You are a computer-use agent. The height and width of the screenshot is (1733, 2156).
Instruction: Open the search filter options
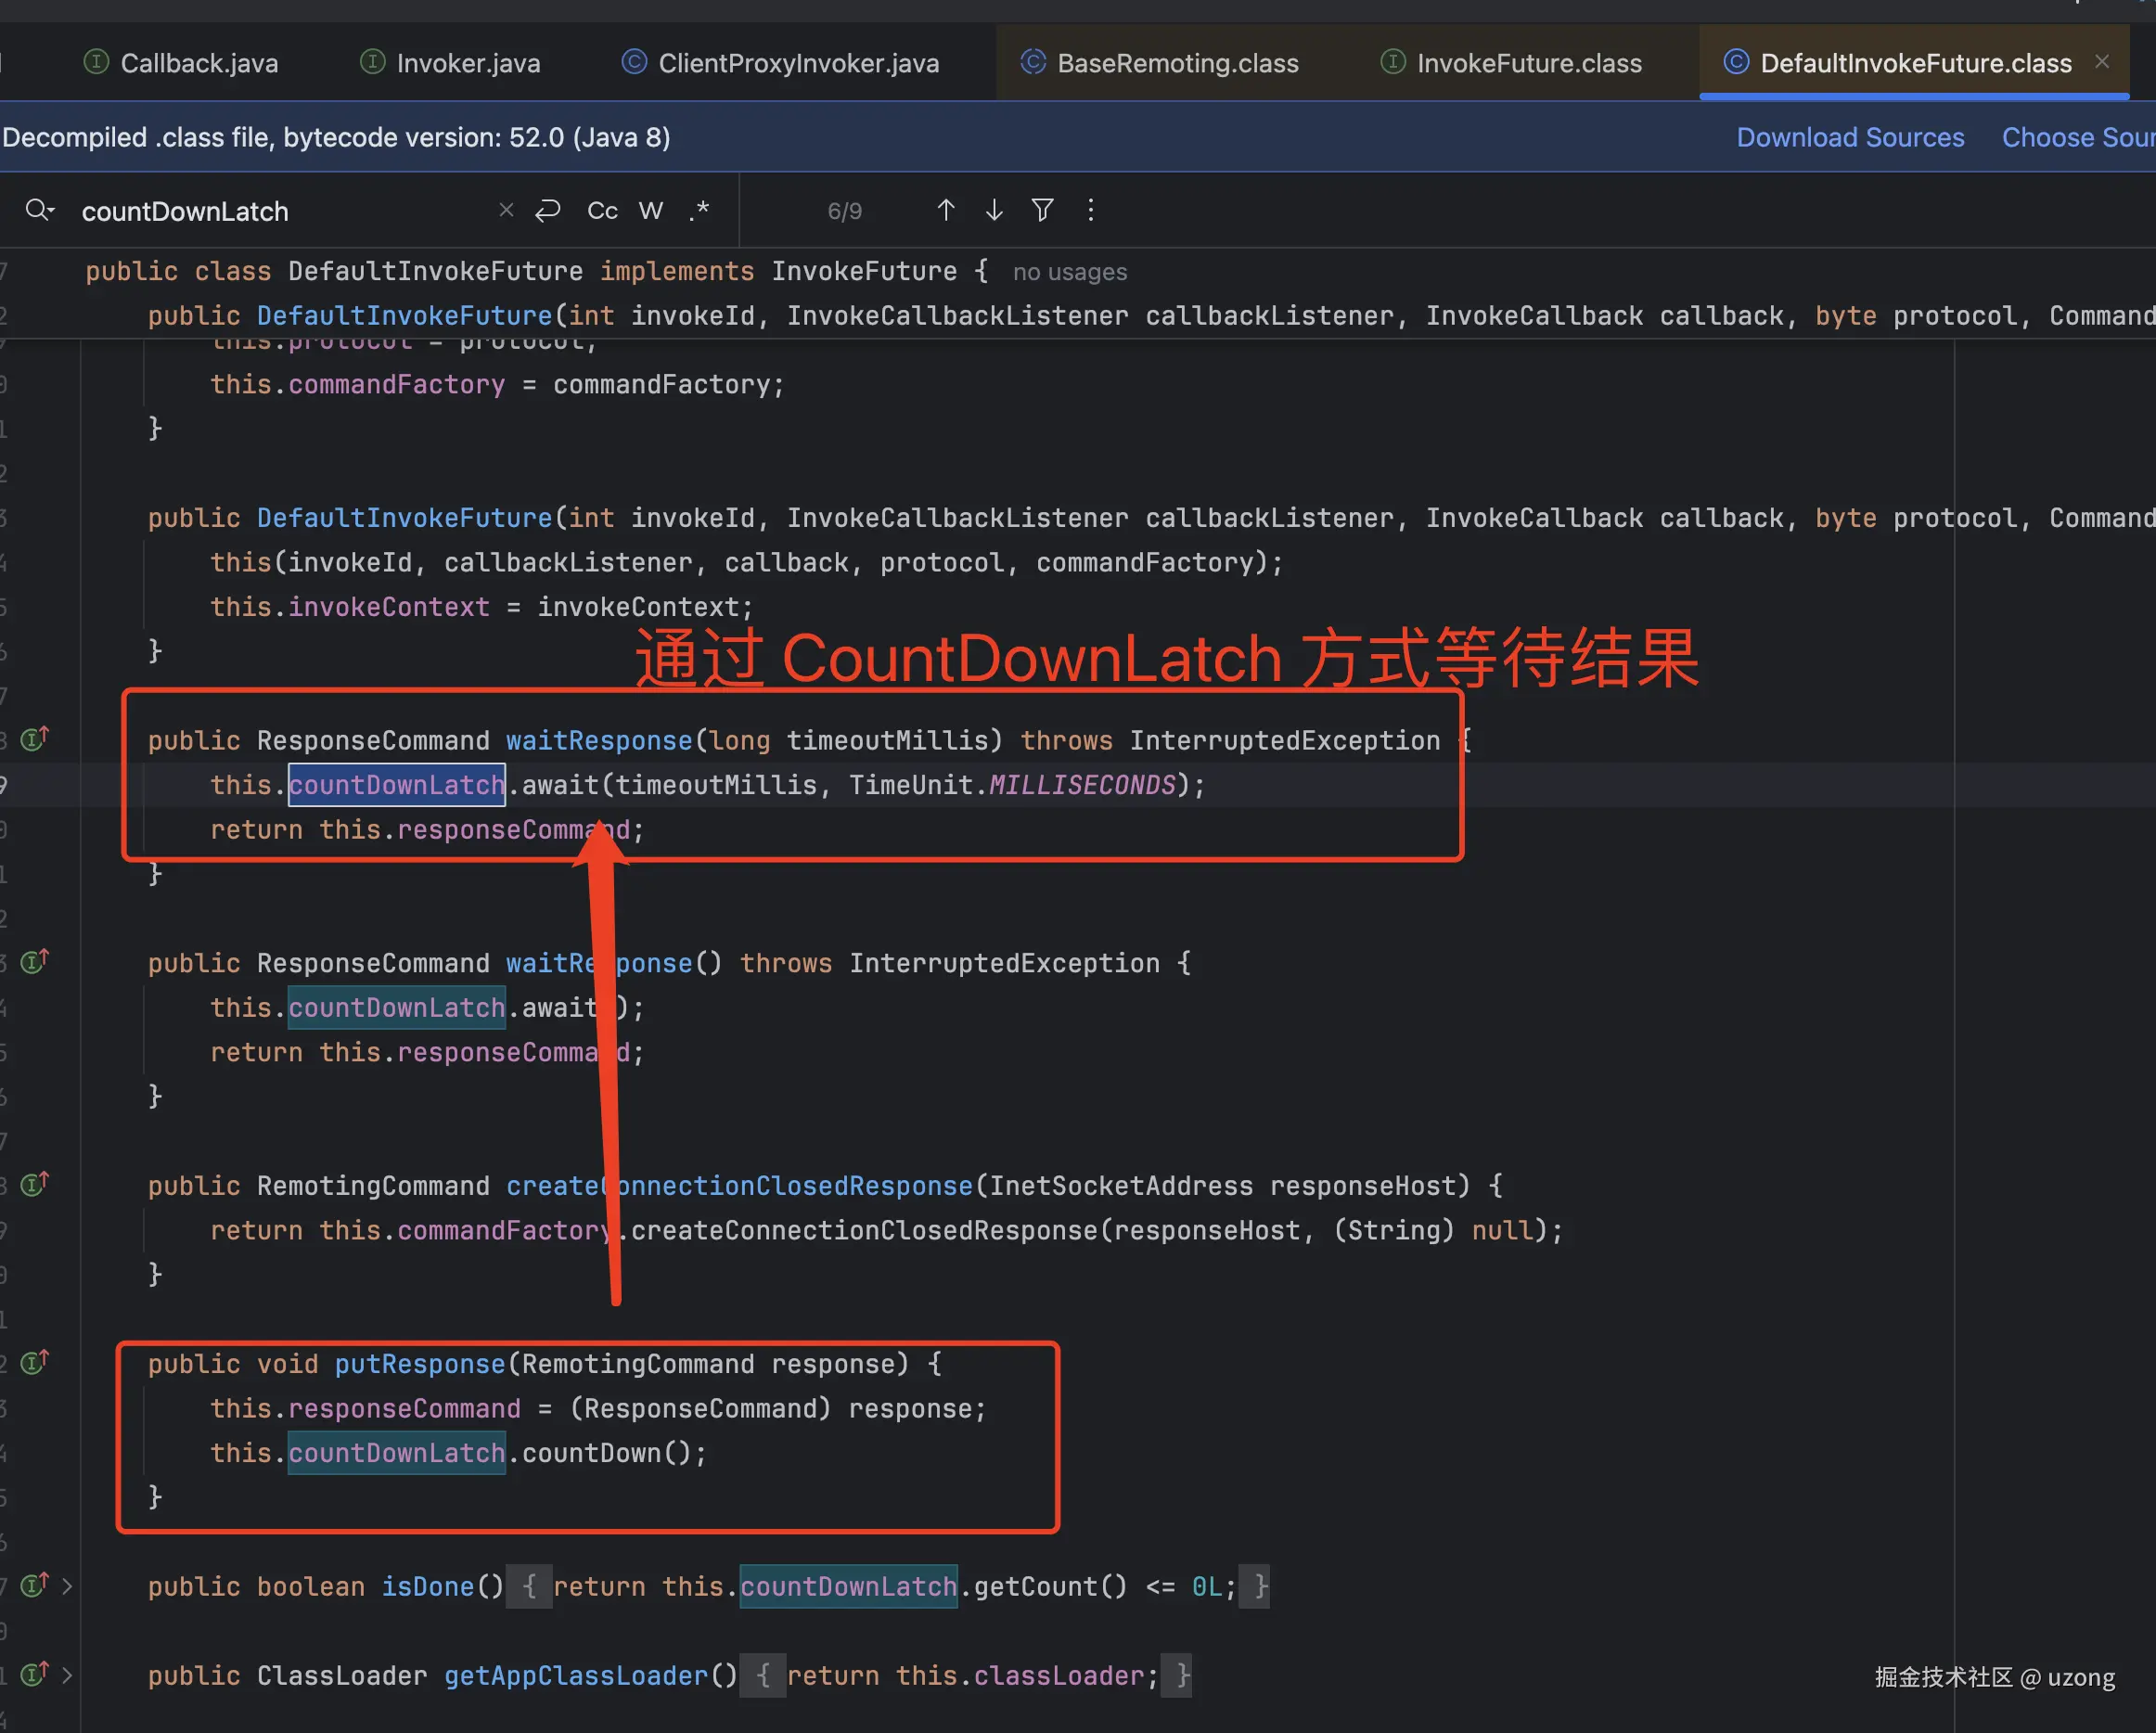click(x=1042, y=210)
